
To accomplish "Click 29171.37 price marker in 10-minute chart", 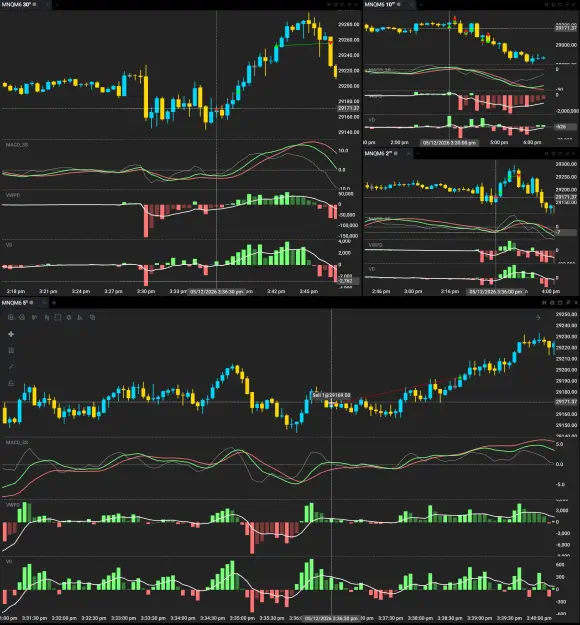I will [x=566, y=28].
